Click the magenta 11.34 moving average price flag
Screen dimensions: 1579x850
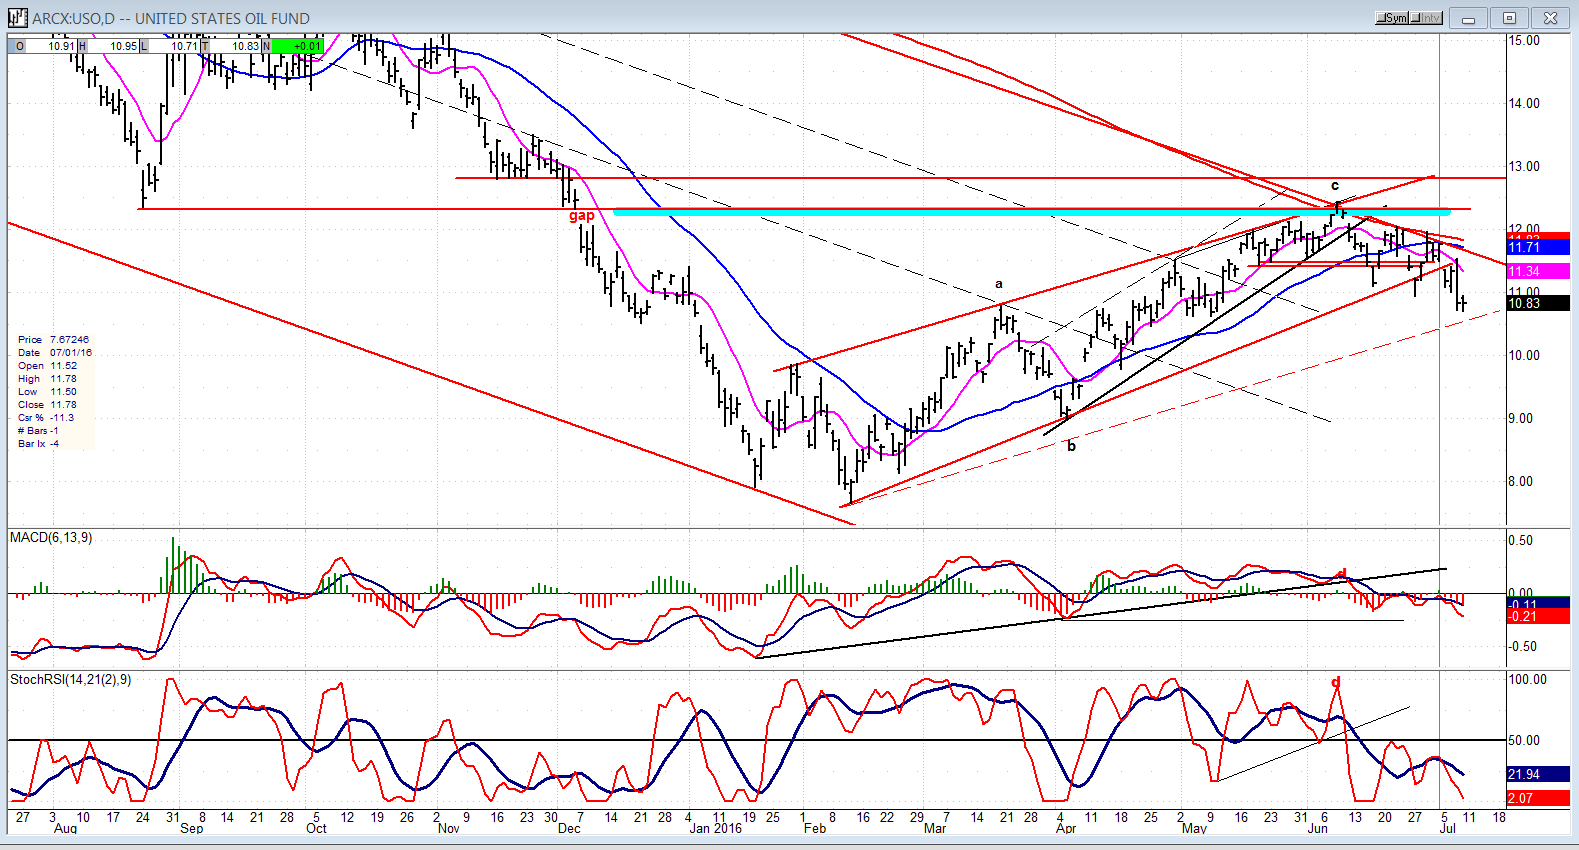pyautogui.click(x=1538, y=271)
